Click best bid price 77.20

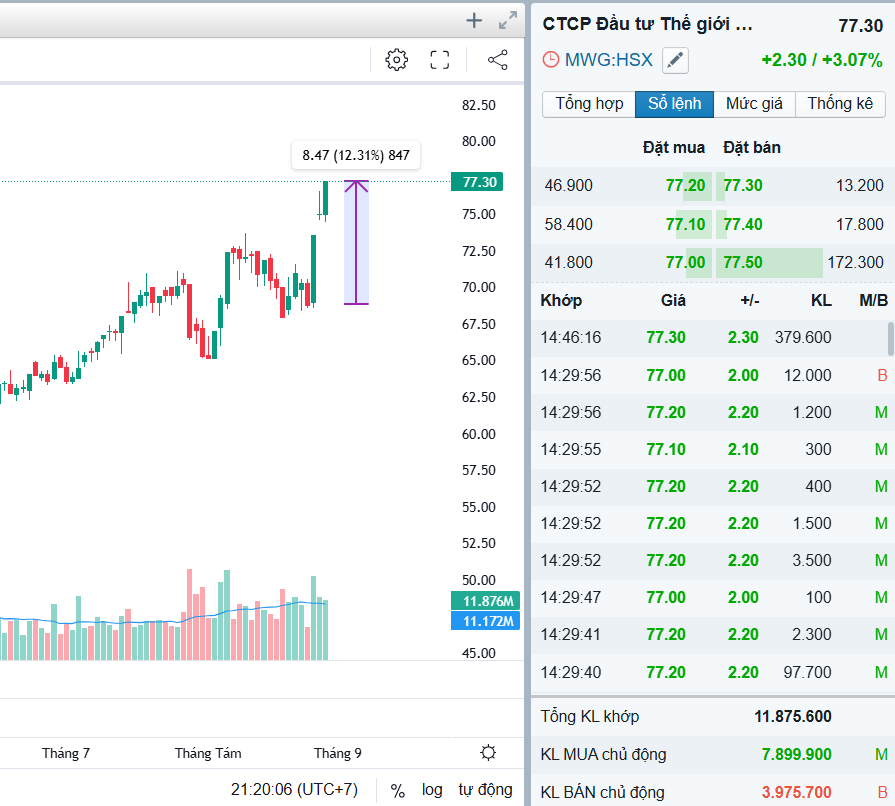(685, 185)
